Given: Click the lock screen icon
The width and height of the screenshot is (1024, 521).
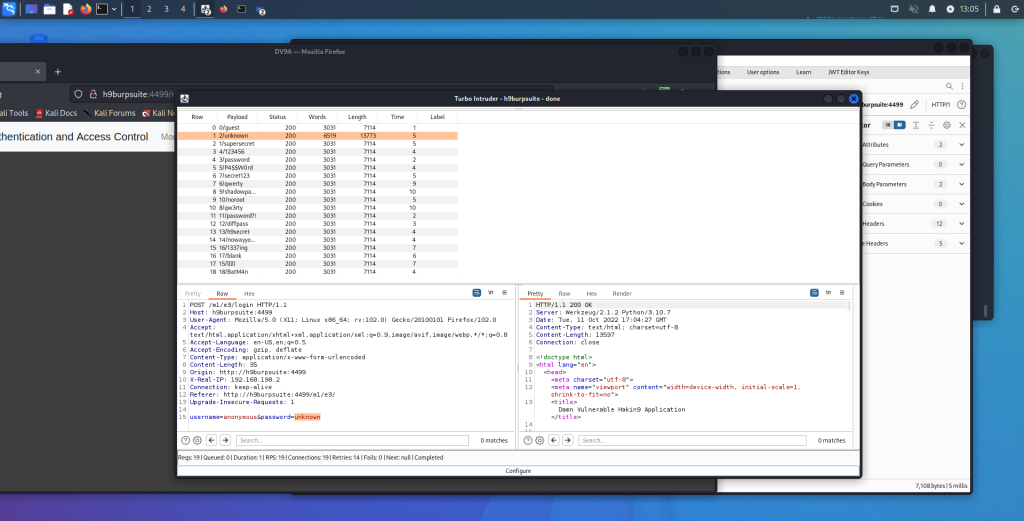Looking at the screenshot, I should click(996, 9).
